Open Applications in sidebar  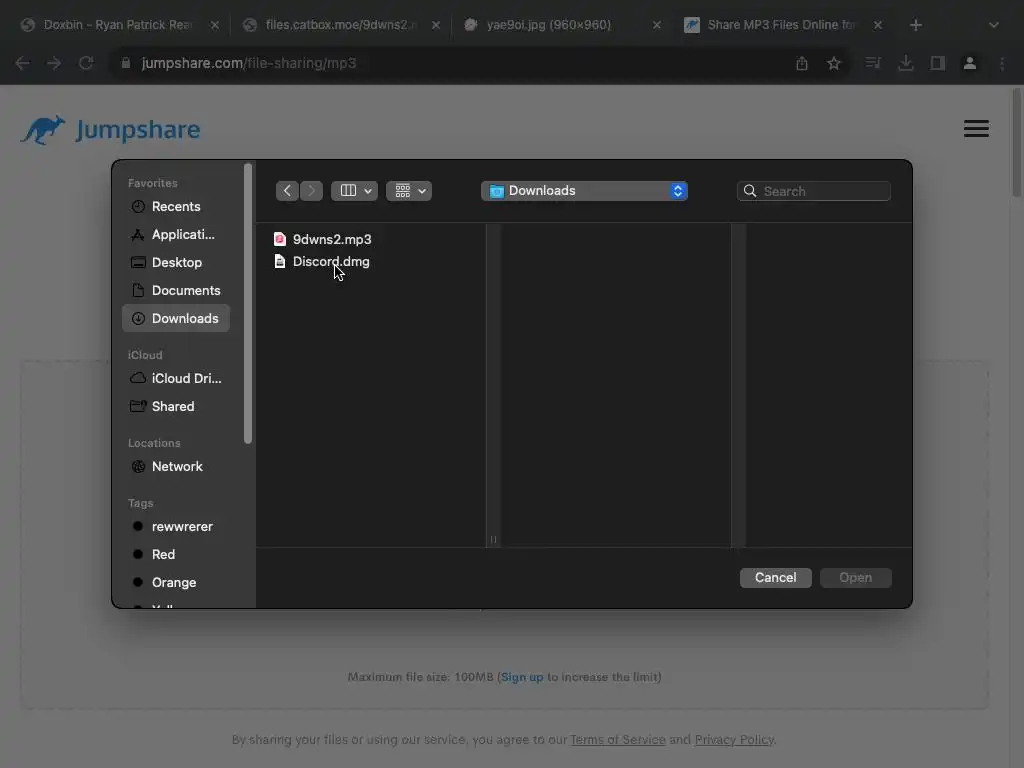[x=176, y=234]
